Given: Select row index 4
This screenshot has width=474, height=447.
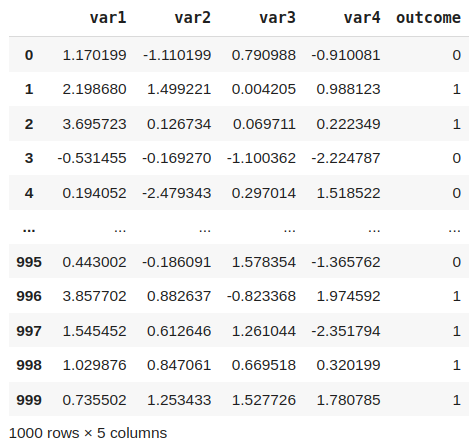Looking at the screenshot, I should click(29, 193).
